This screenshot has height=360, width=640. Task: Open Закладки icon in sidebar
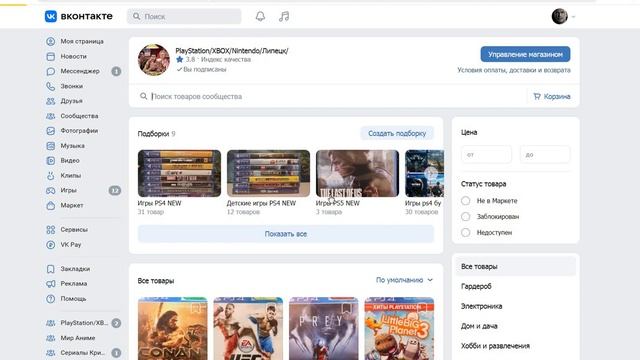51,269
